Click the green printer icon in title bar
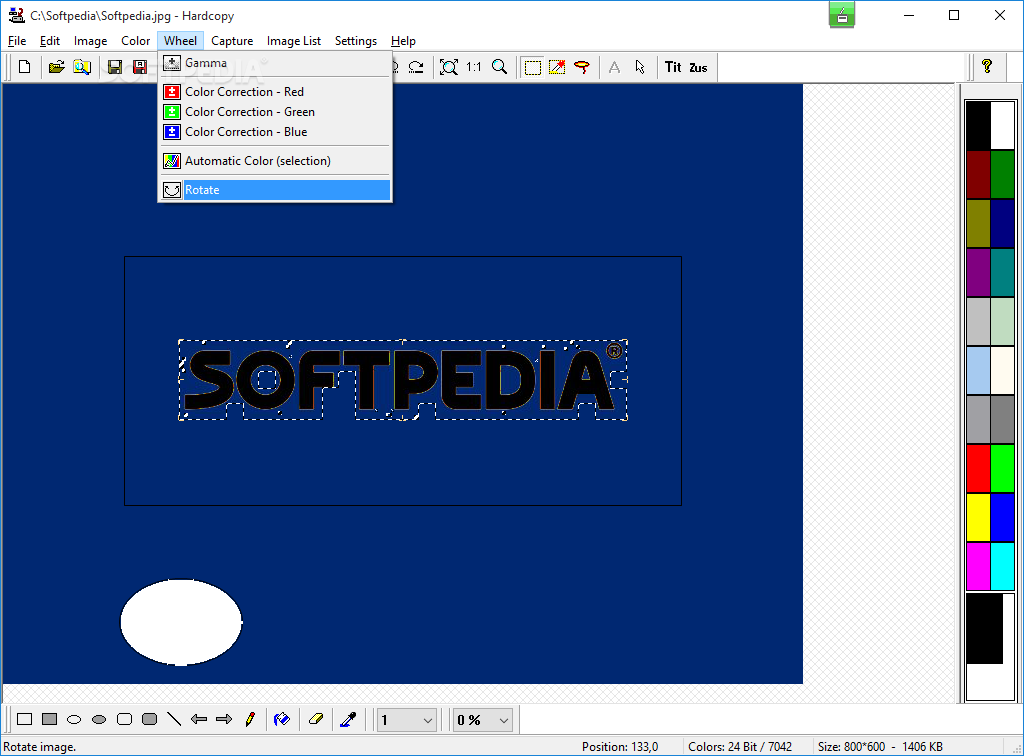1024x756 pixels. click(842, 15)
